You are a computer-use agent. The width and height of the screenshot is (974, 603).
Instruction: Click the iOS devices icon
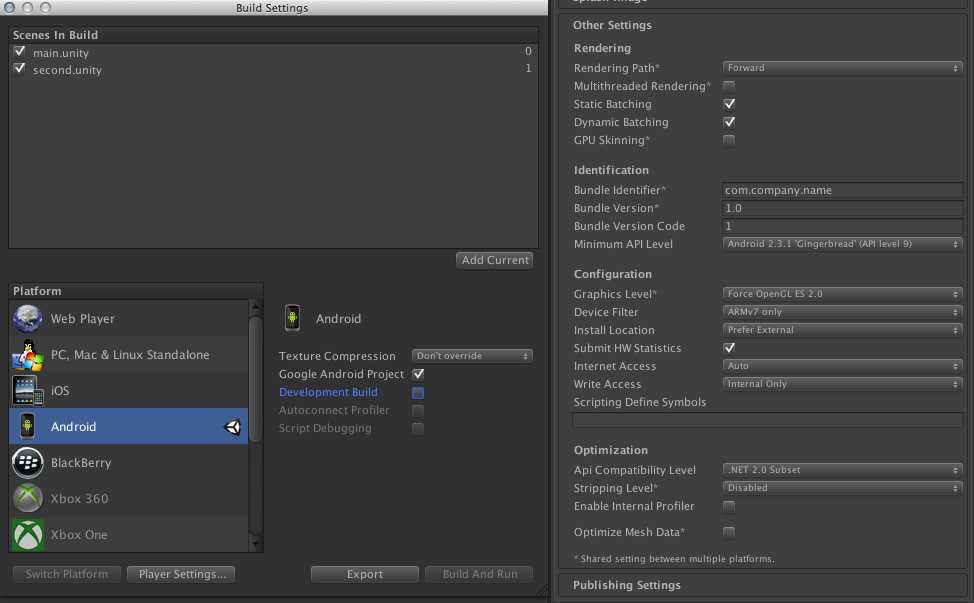tap(27, 391)
